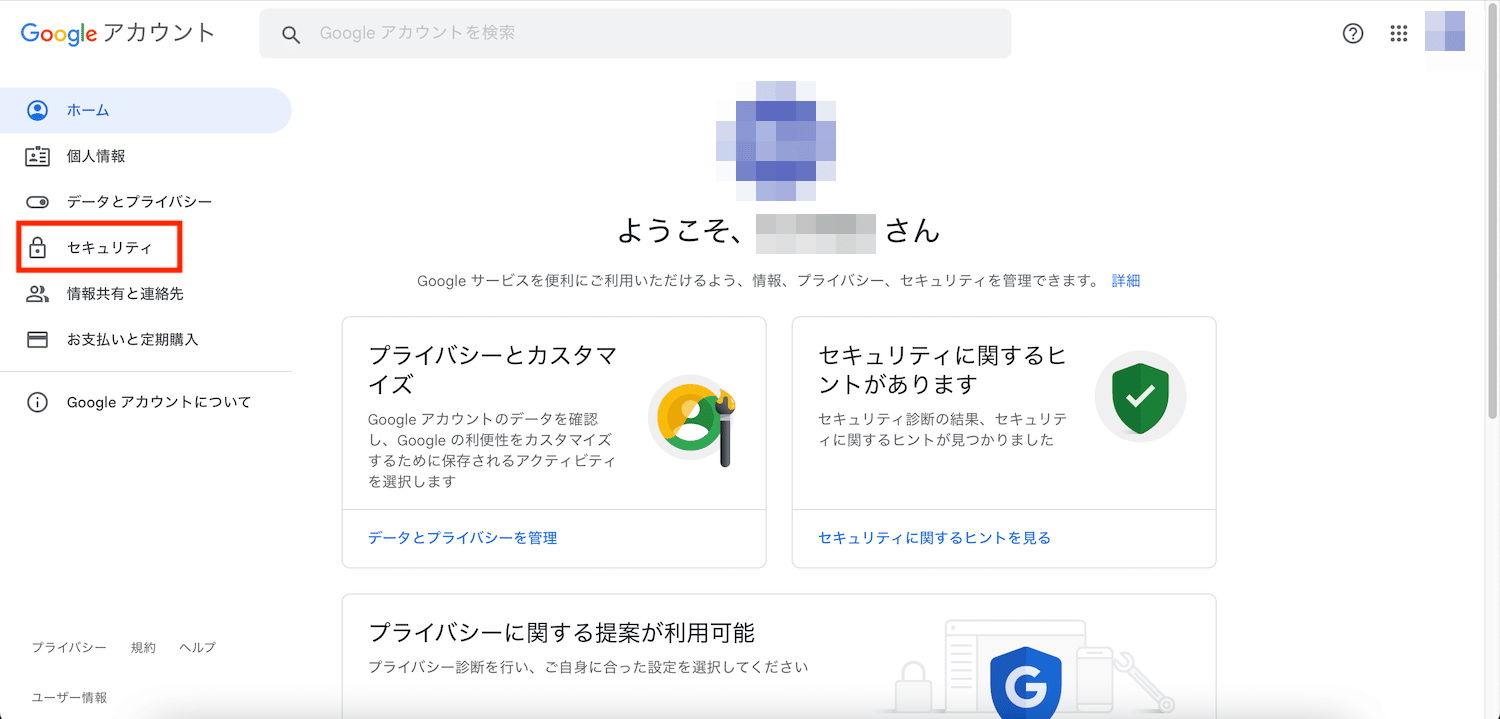Click the 詳細 link

[x=1126, y=281]
